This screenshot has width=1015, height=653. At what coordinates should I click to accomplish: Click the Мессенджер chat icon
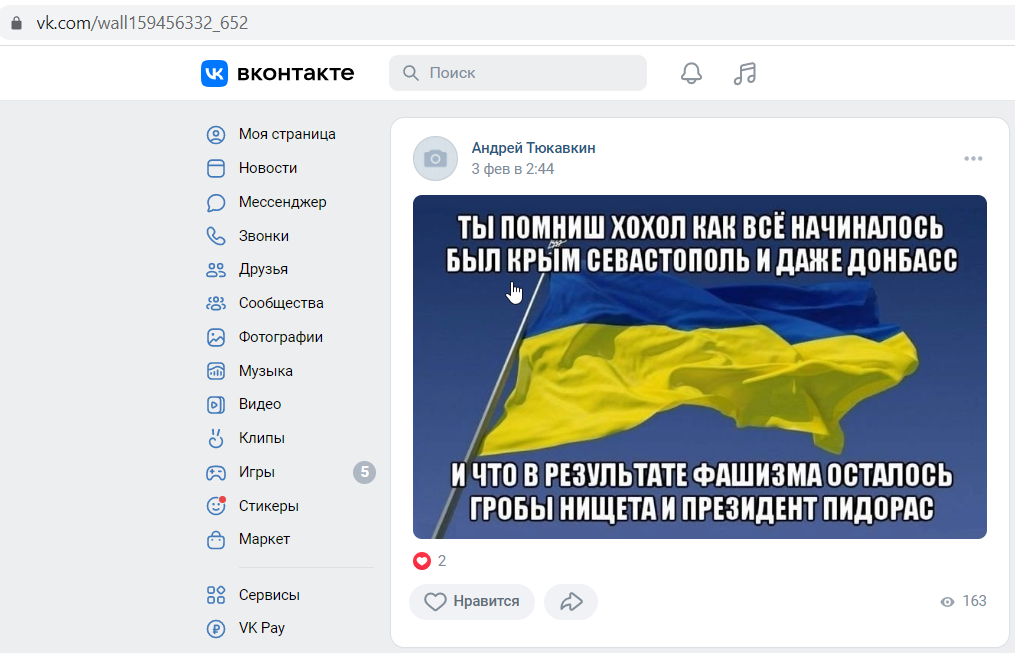pos(216,203)
